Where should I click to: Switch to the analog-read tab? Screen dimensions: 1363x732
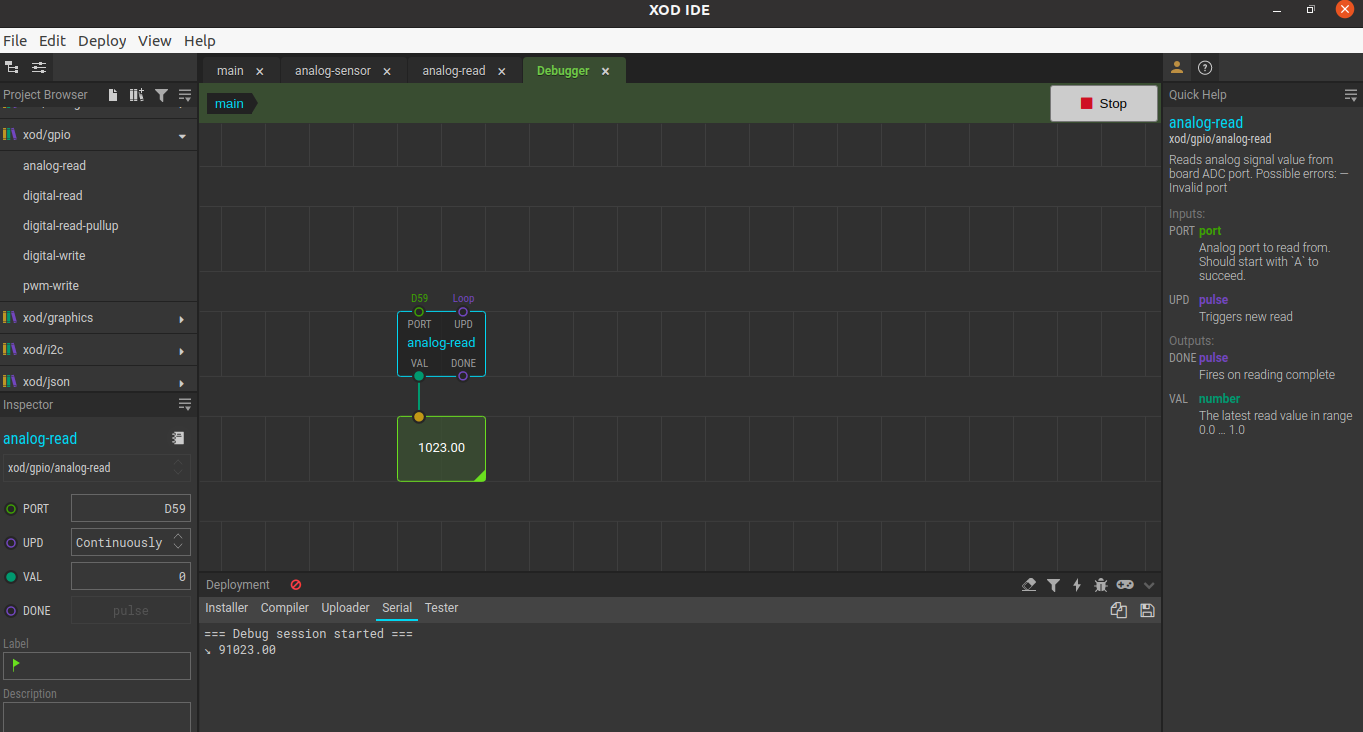[454, 71]
